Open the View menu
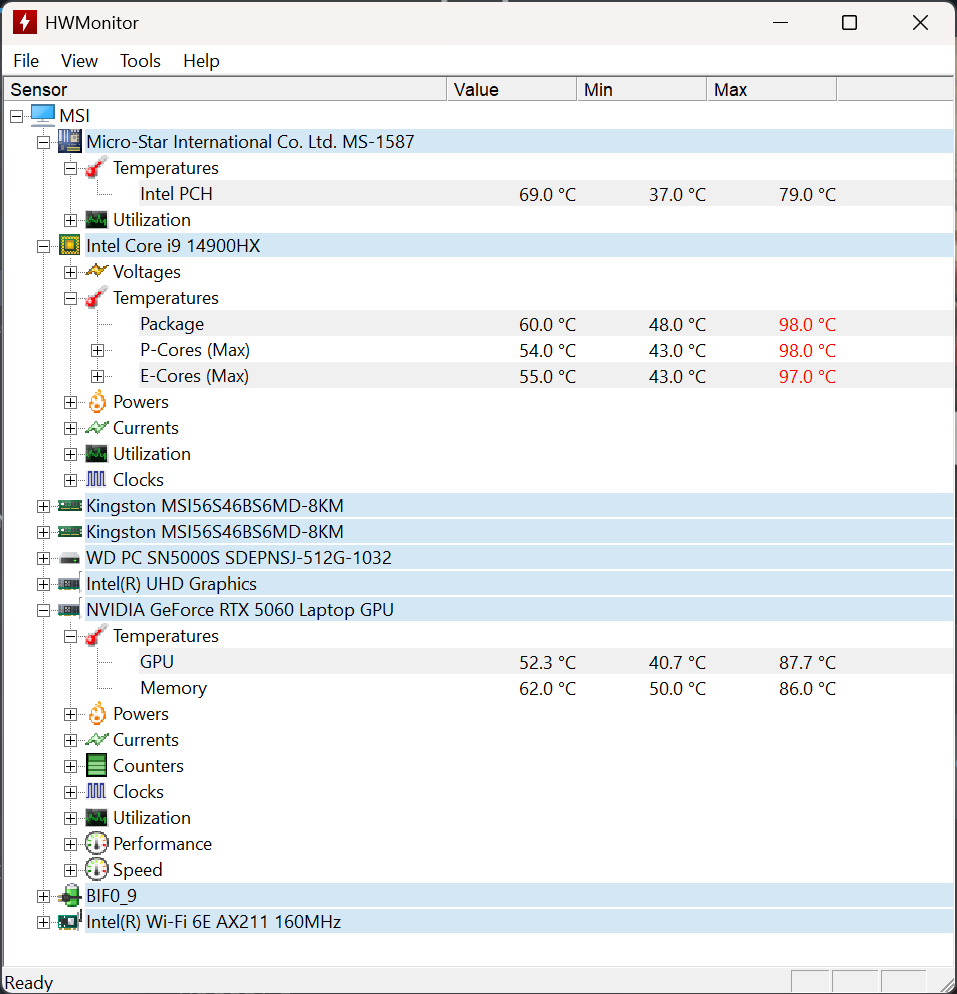The width and height of the screenshot is (957, 994). pos(79,61)
